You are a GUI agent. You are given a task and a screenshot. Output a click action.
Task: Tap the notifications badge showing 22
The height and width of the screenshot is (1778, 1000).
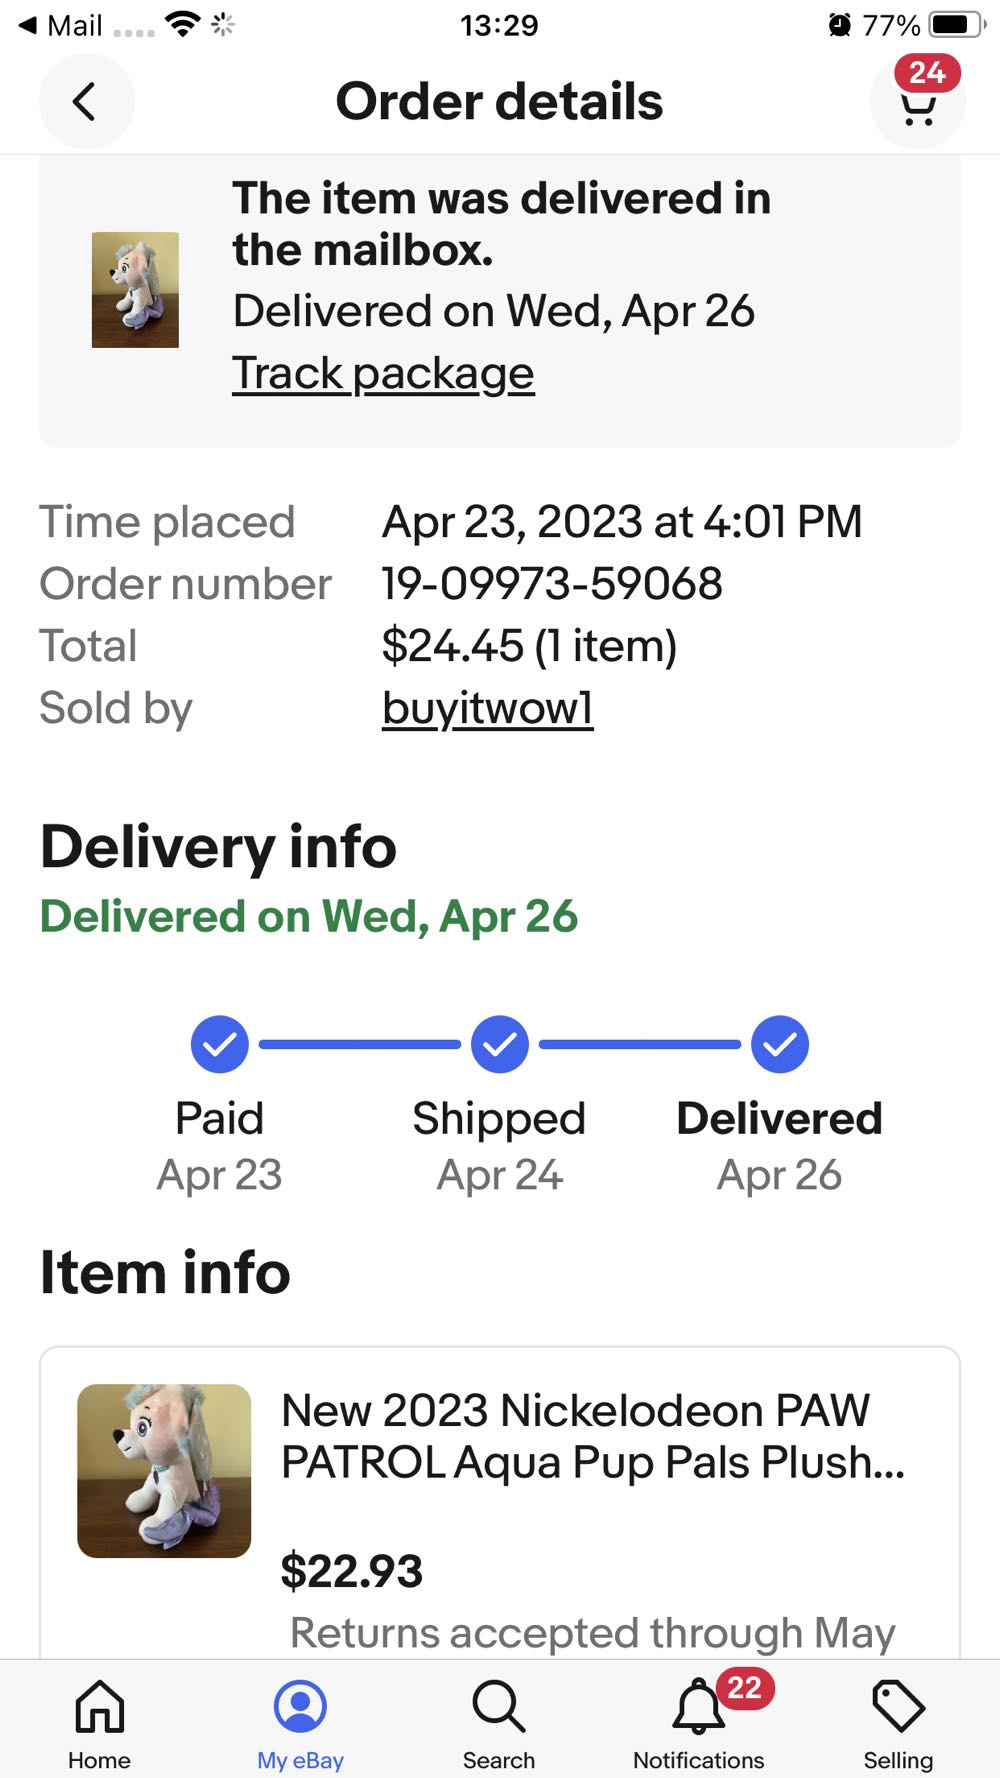(x=744, y=1688)
